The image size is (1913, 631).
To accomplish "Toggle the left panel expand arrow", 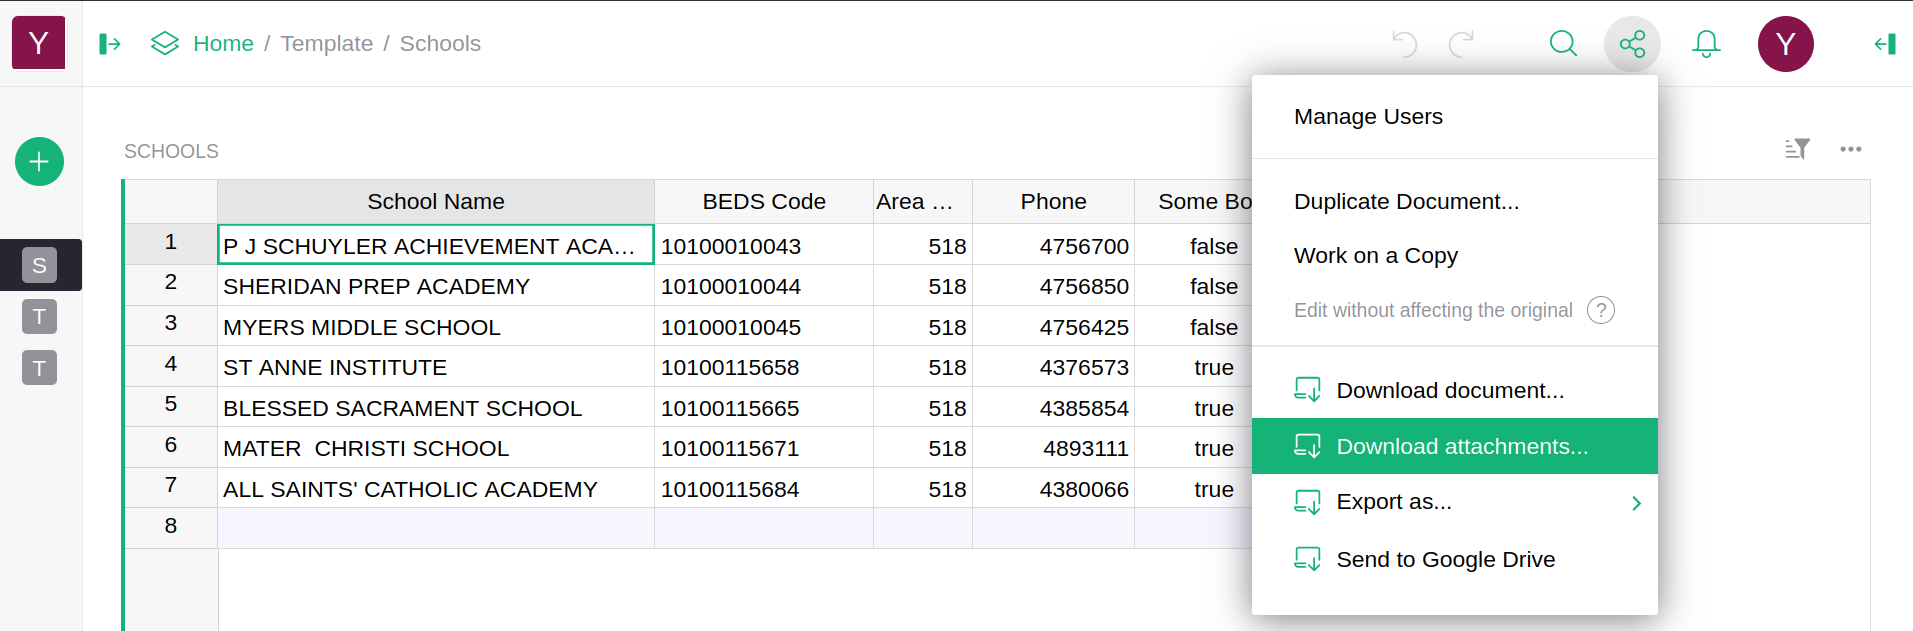I will (110, 44).
